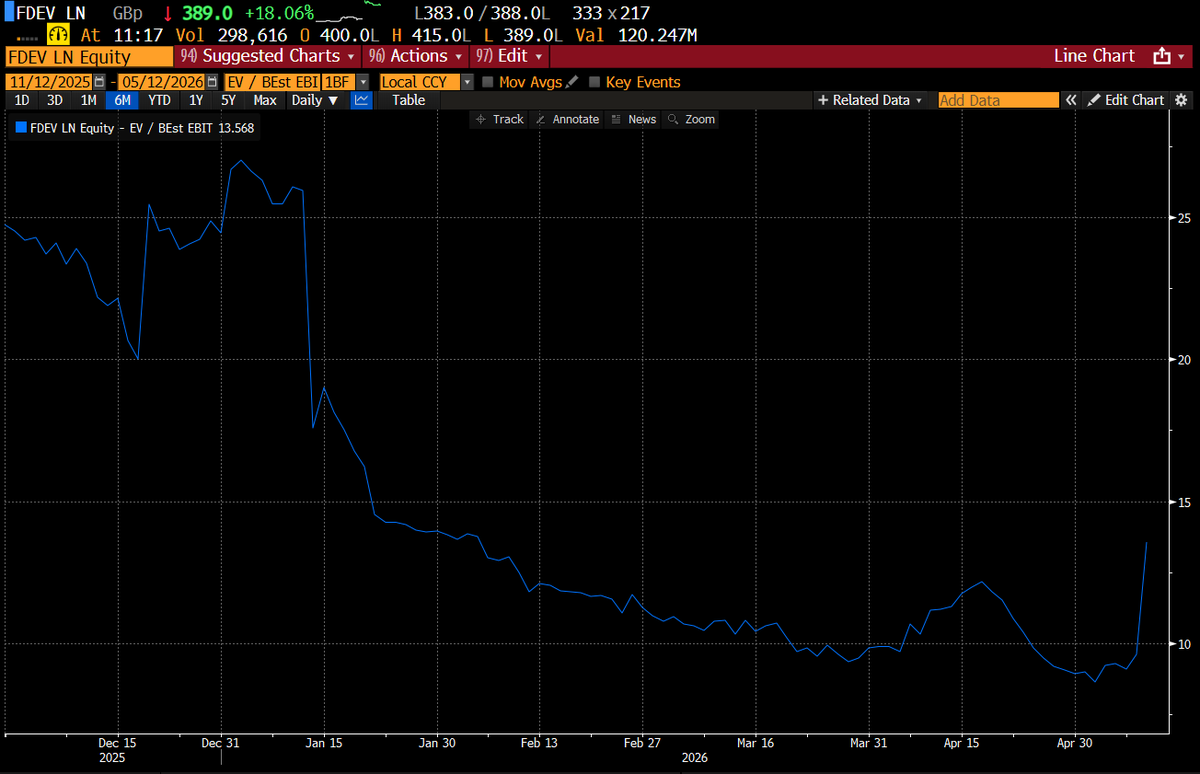This screenshot has height=774, width=1200.
Task: Click the Dec 15 date axis label
Action: [x=118, y=744]
